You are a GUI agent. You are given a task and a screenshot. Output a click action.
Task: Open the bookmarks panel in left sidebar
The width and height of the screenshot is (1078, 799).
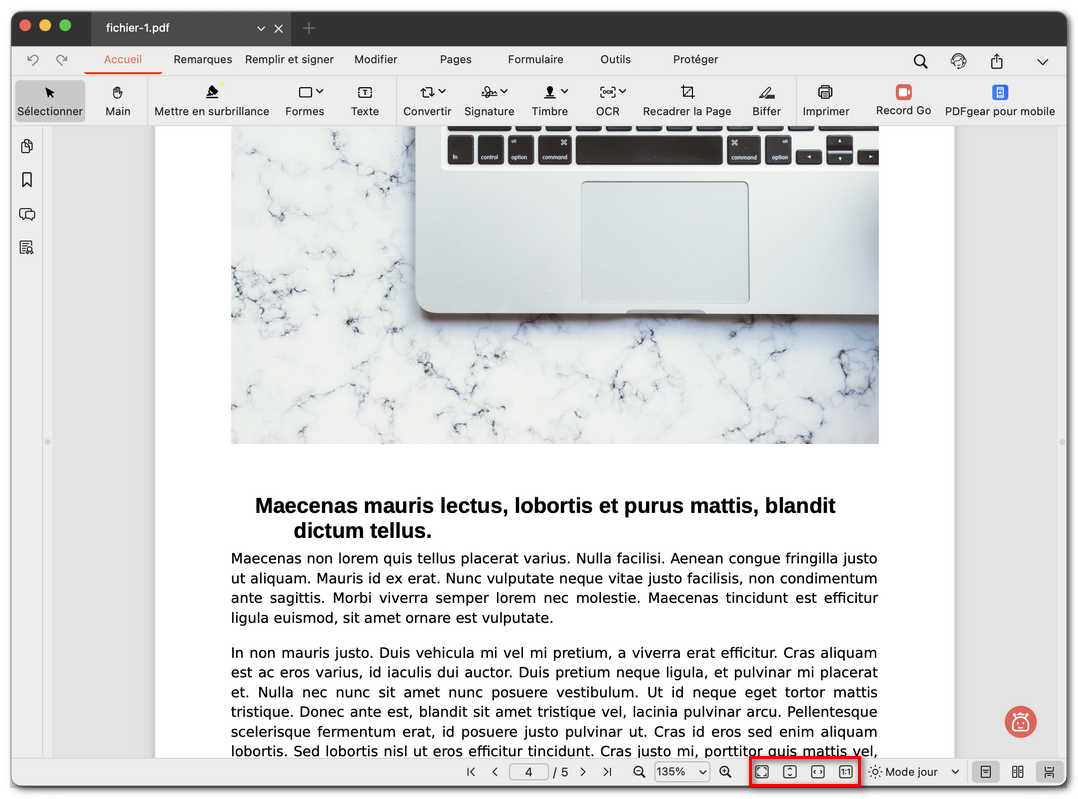pyautogui.click(x=27, y=180)
